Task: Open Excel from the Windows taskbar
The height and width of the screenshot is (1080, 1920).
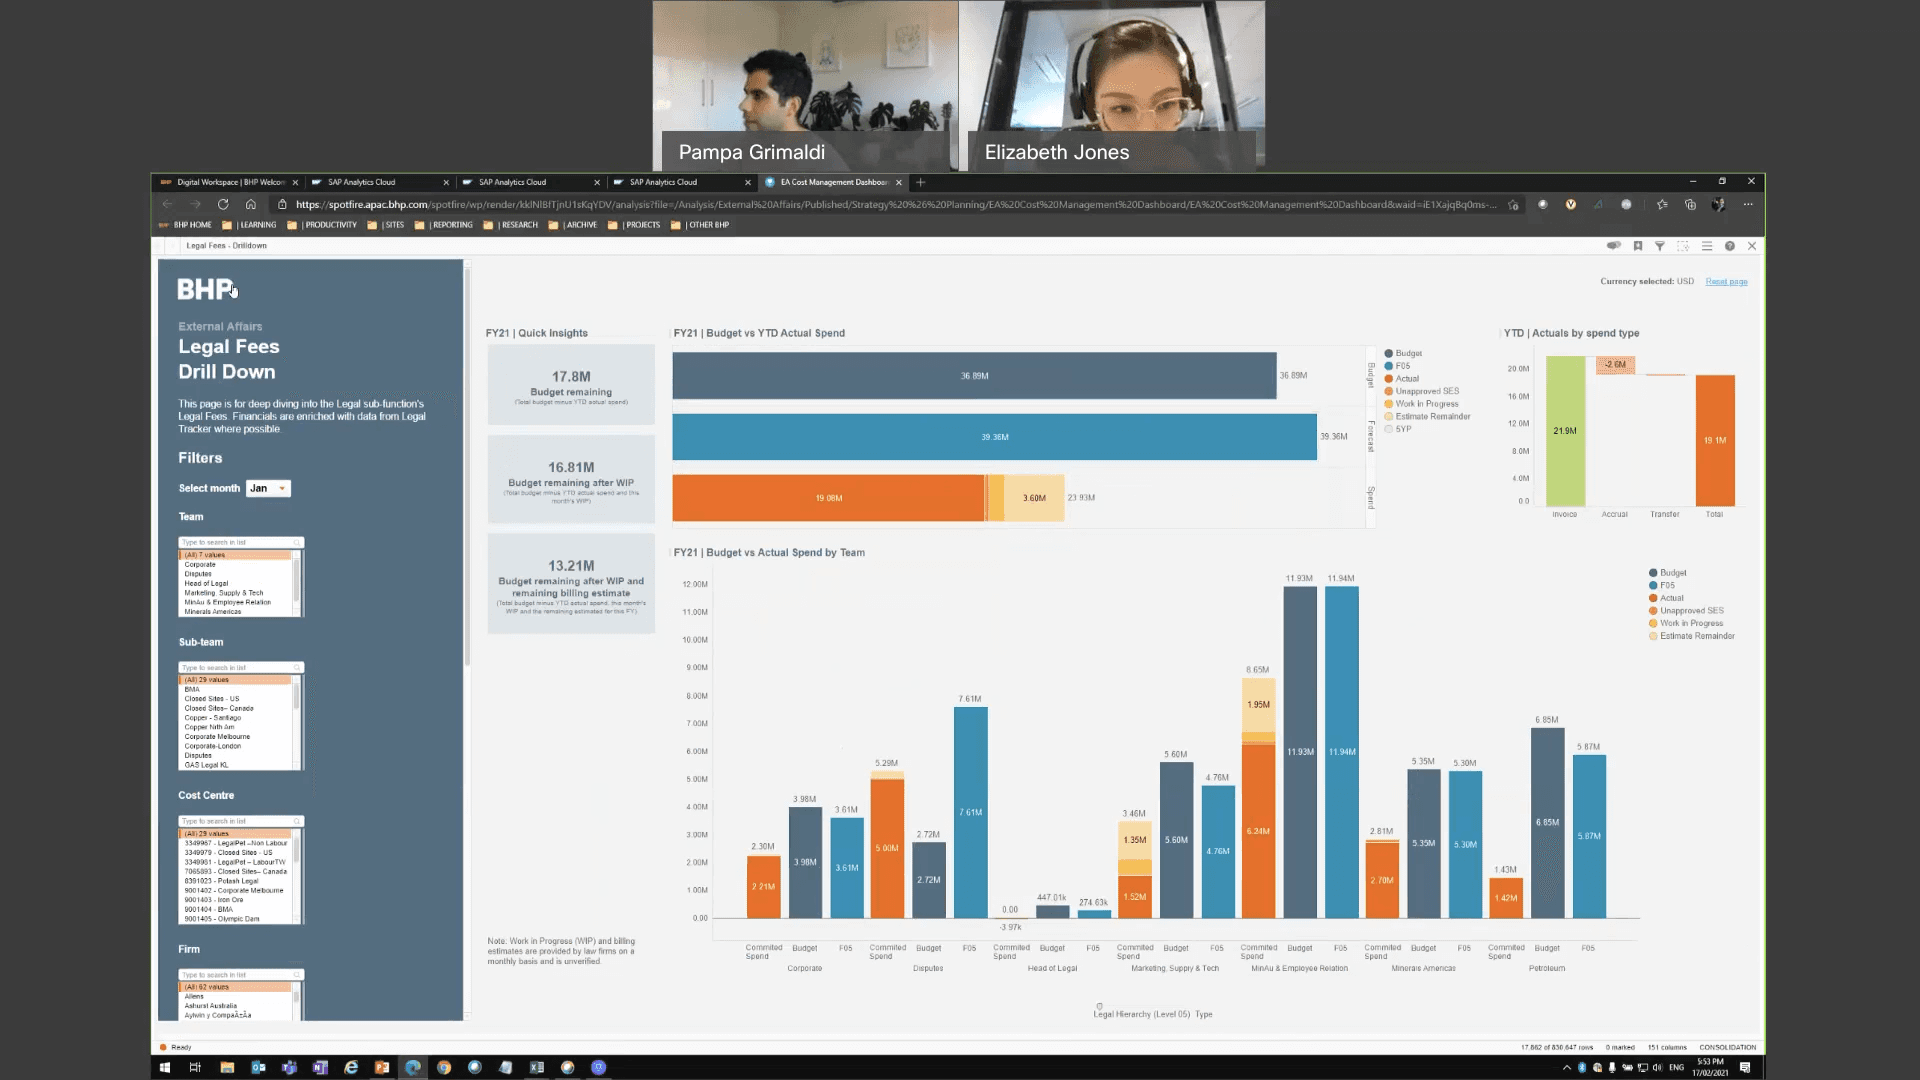Action: click(536, 1067)
